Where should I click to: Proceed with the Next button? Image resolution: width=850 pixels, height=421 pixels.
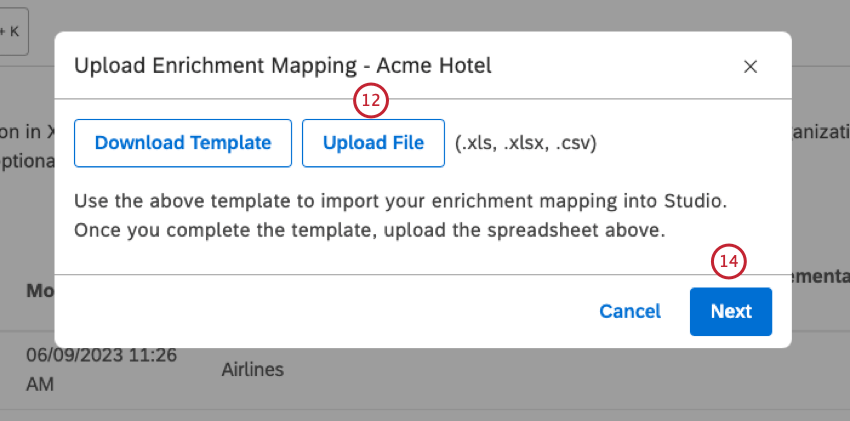pyautogui.click(x=731, y=311)
